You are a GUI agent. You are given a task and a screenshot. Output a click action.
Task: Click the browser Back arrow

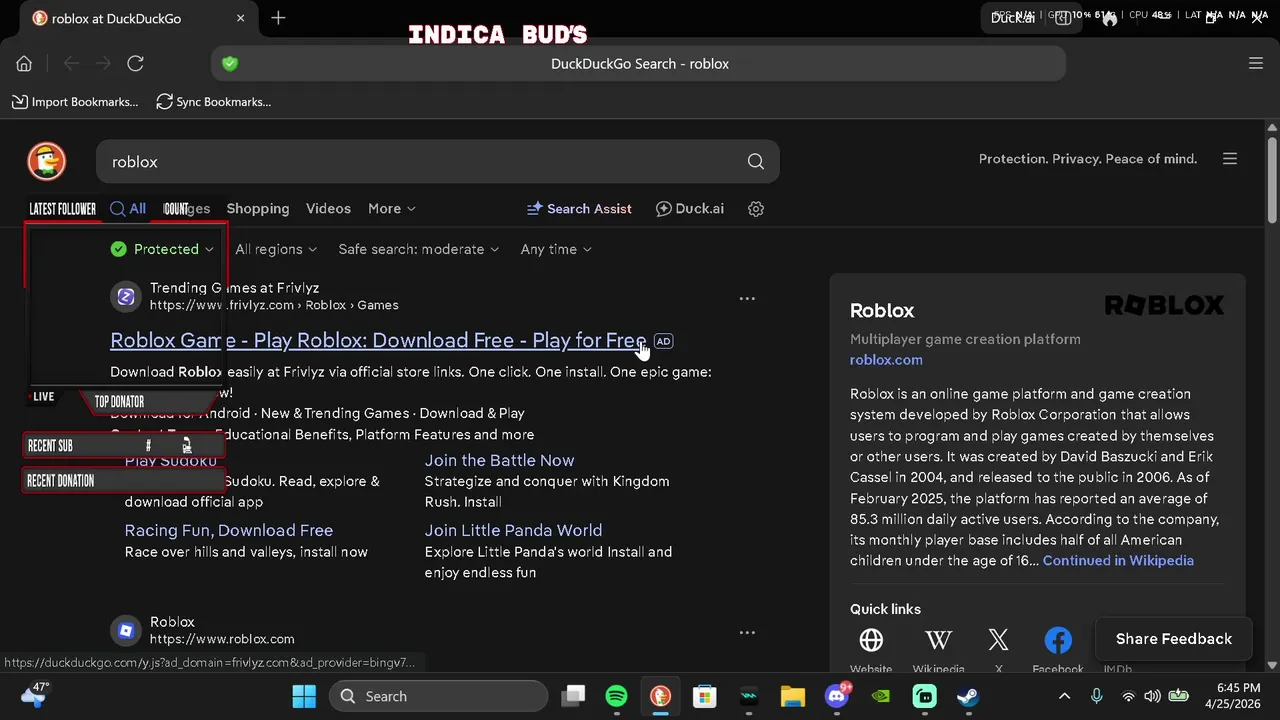pos(71,64)
